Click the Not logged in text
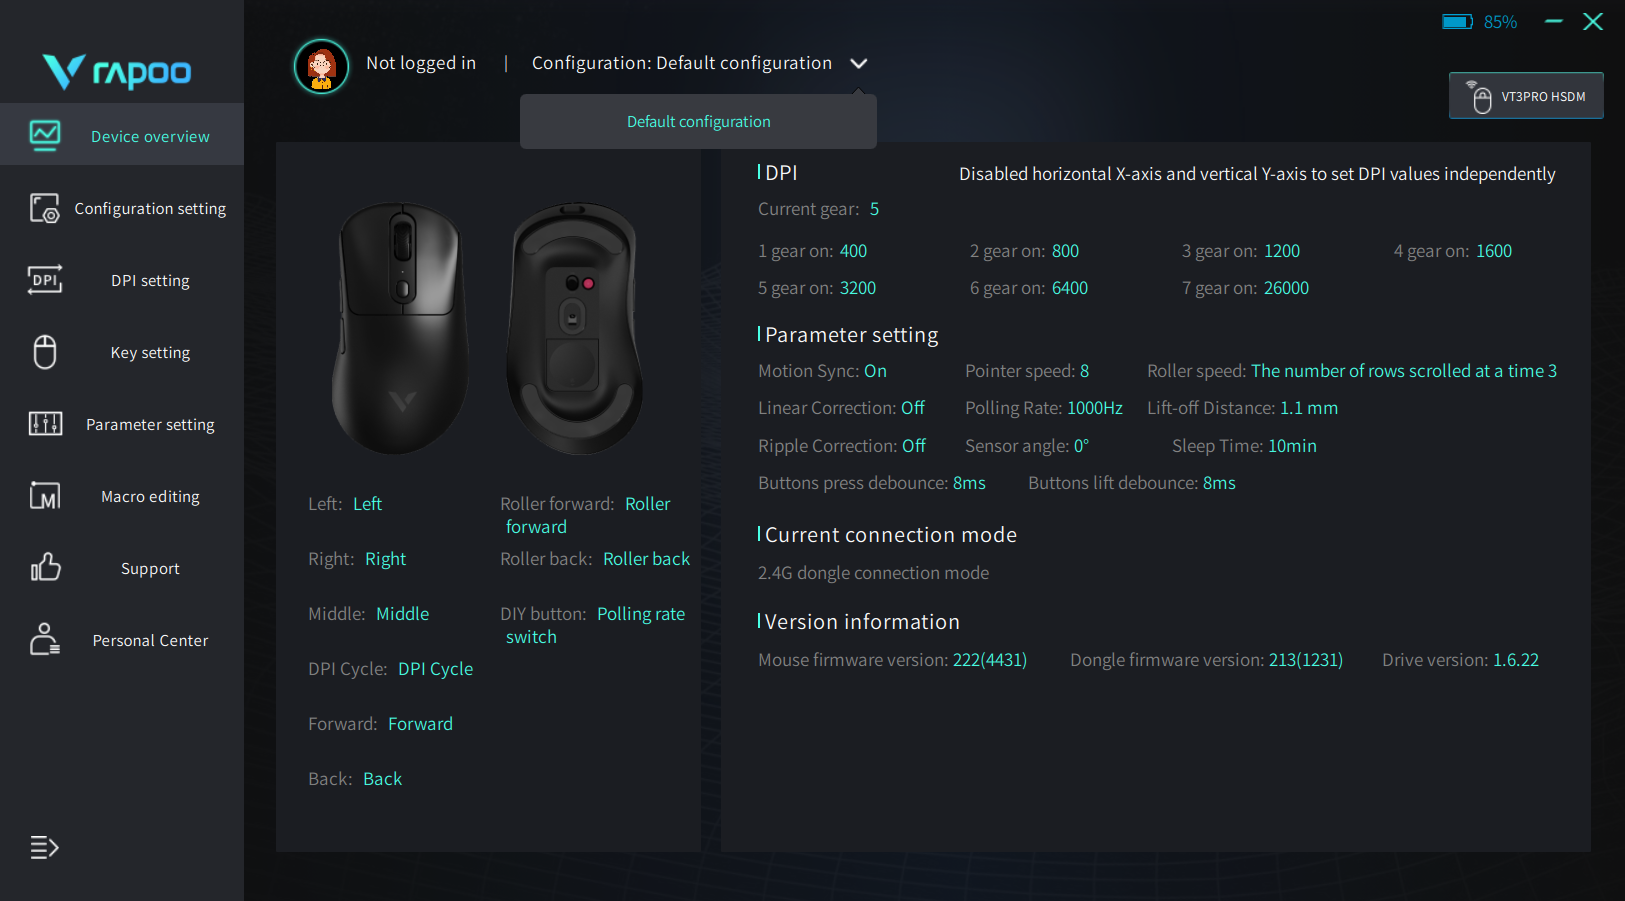The image size is (1625, 901). coord(421,63)
